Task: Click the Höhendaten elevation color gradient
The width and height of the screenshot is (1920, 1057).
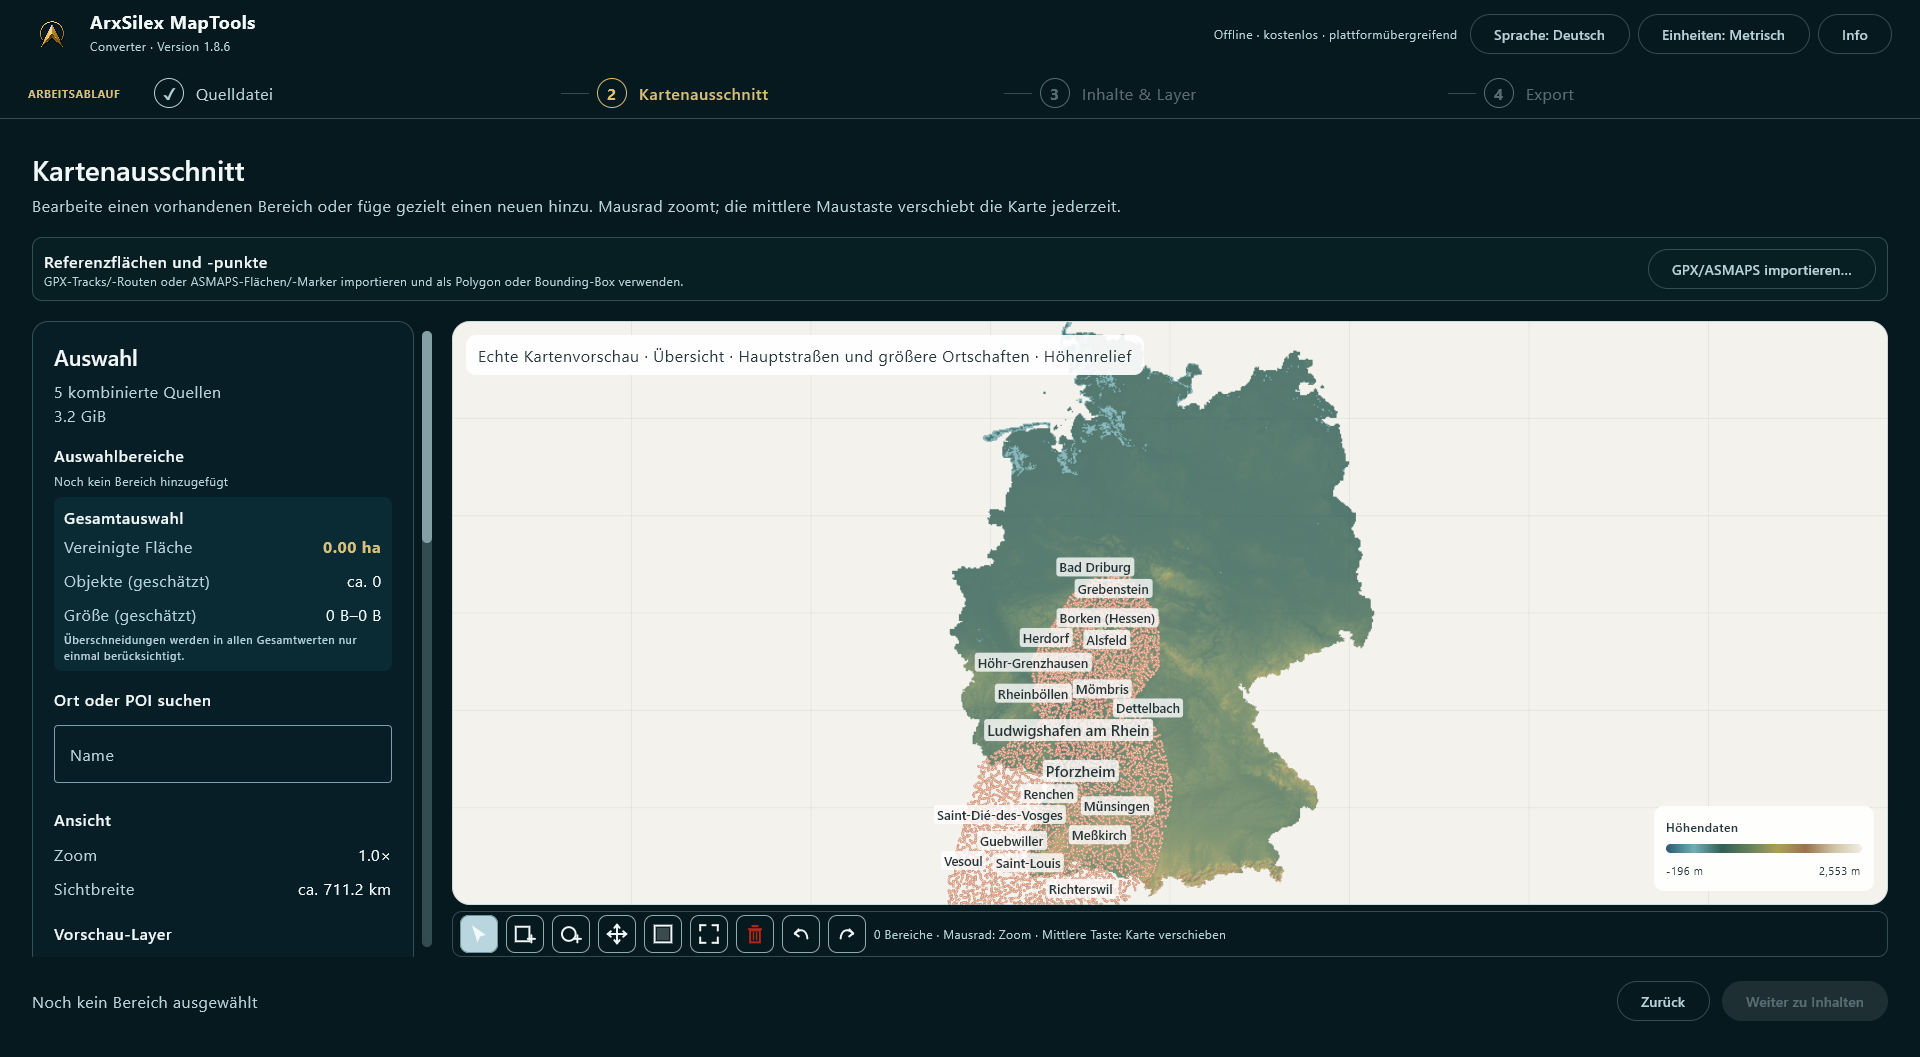Action: pos(1763,848)
